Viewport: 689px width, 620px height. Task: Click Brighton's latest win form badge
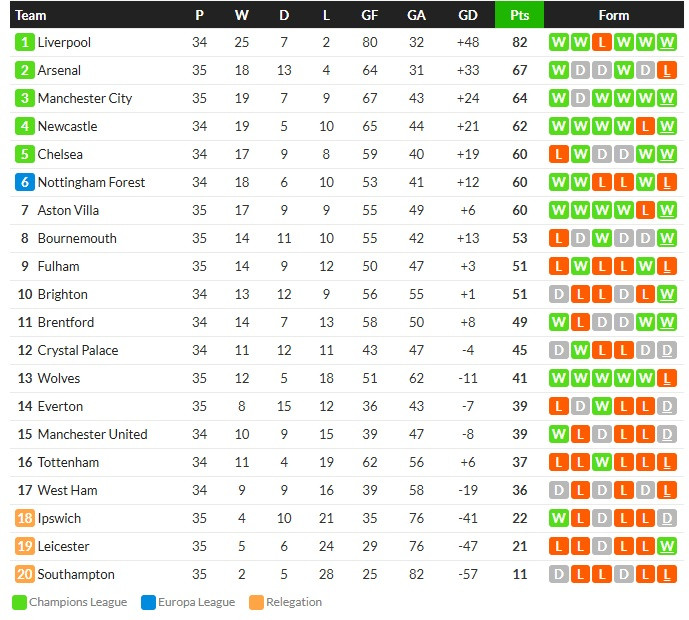(x=667, y=294)
